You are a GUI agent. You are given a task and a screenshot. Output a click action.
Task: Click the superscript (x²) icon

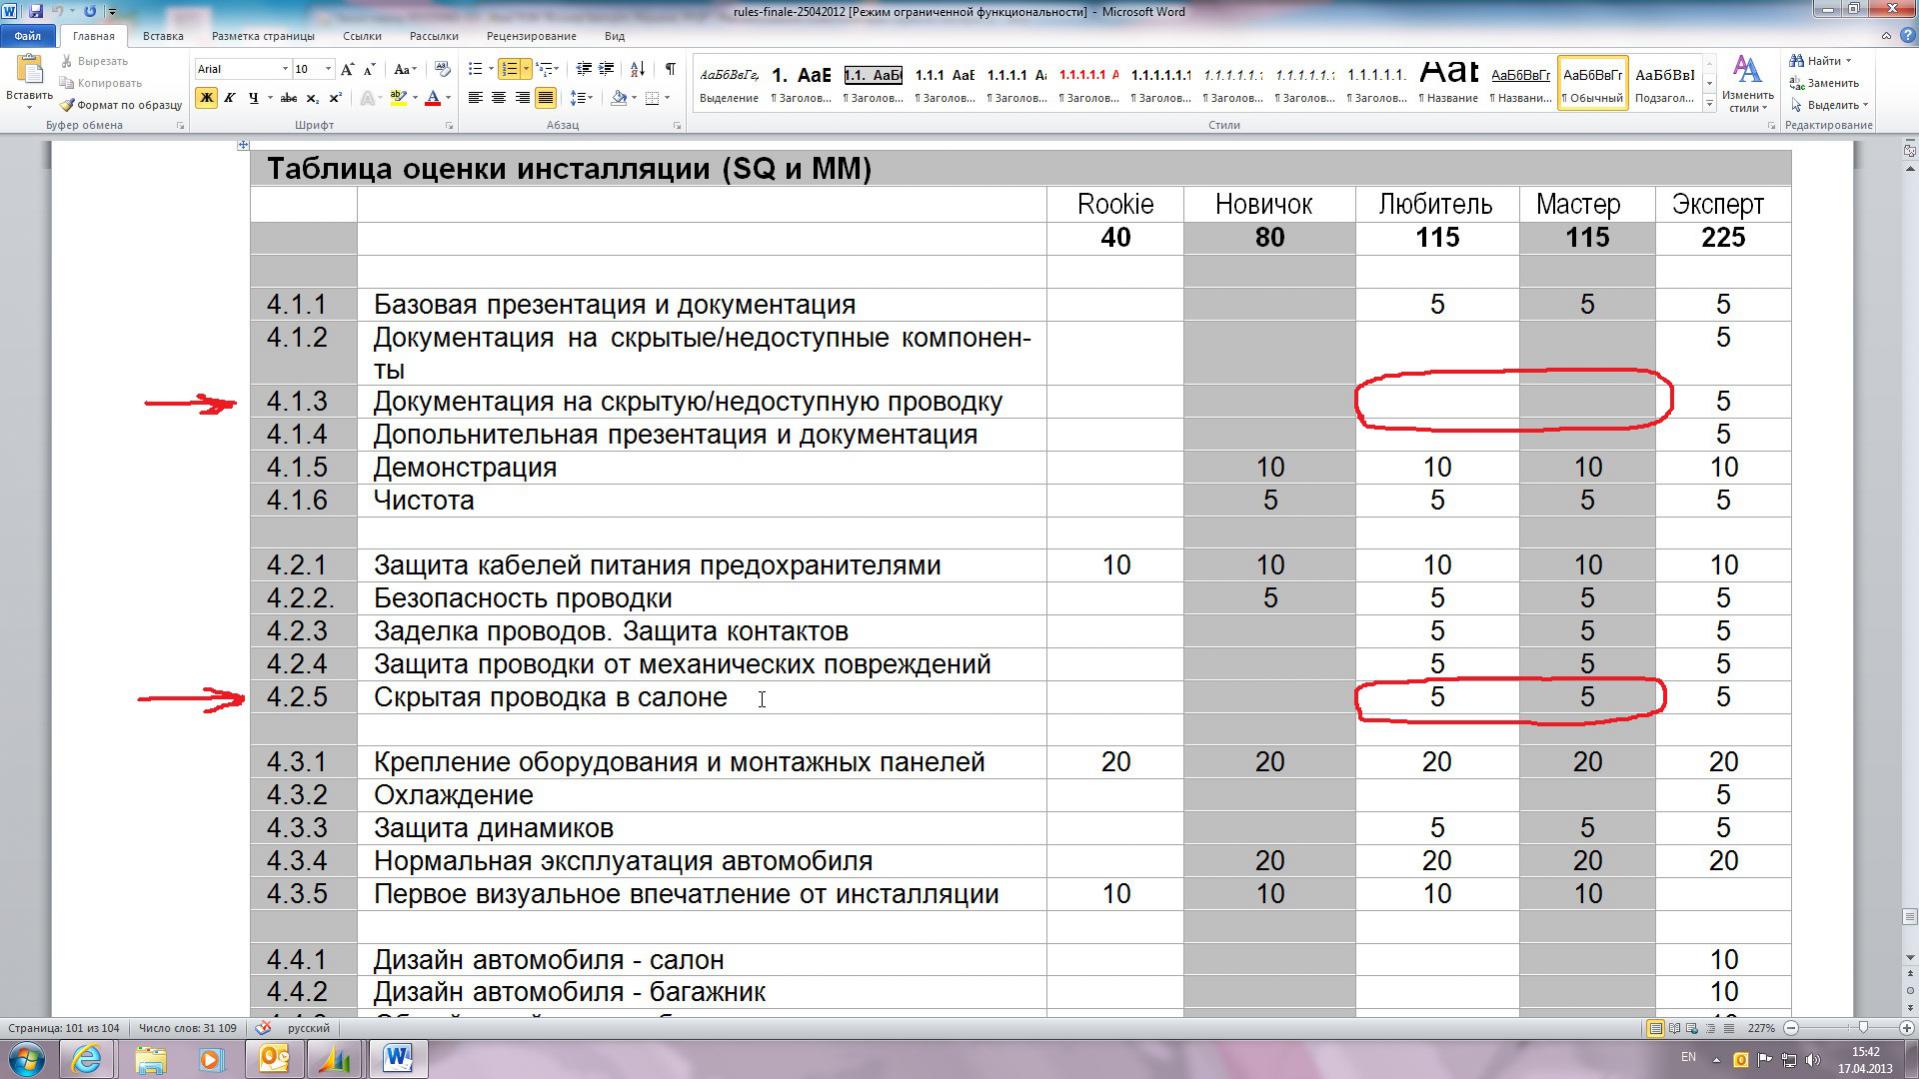click(336, 98)
